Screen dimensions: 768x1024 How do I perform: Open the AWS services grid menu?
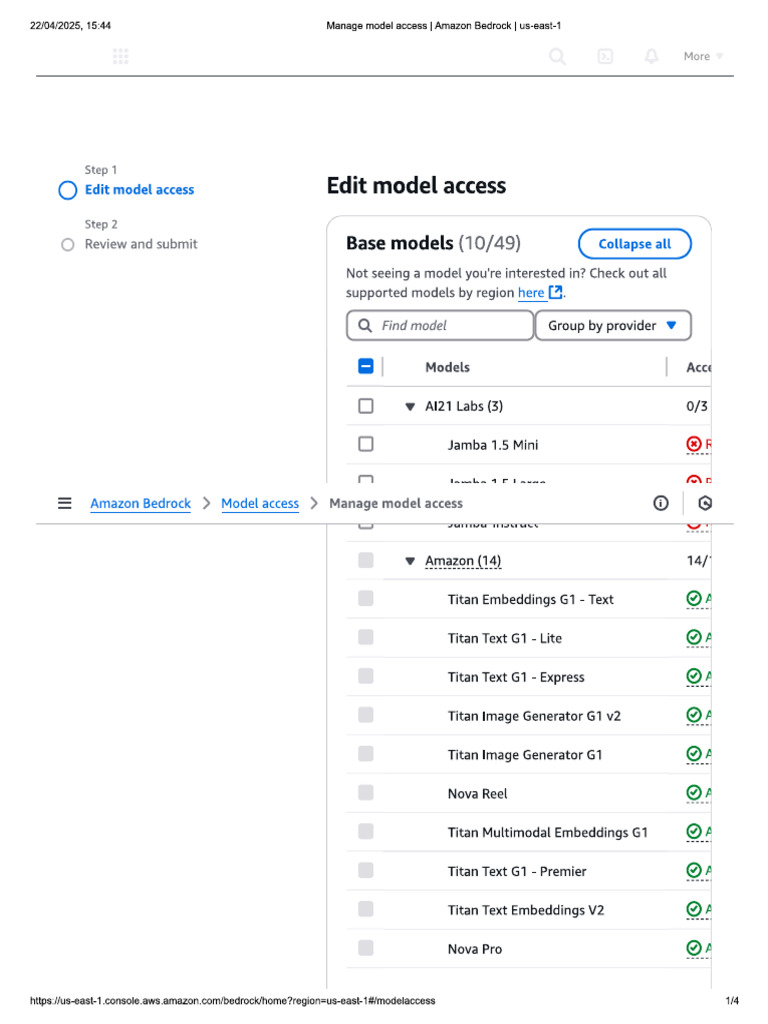point(121,57)
